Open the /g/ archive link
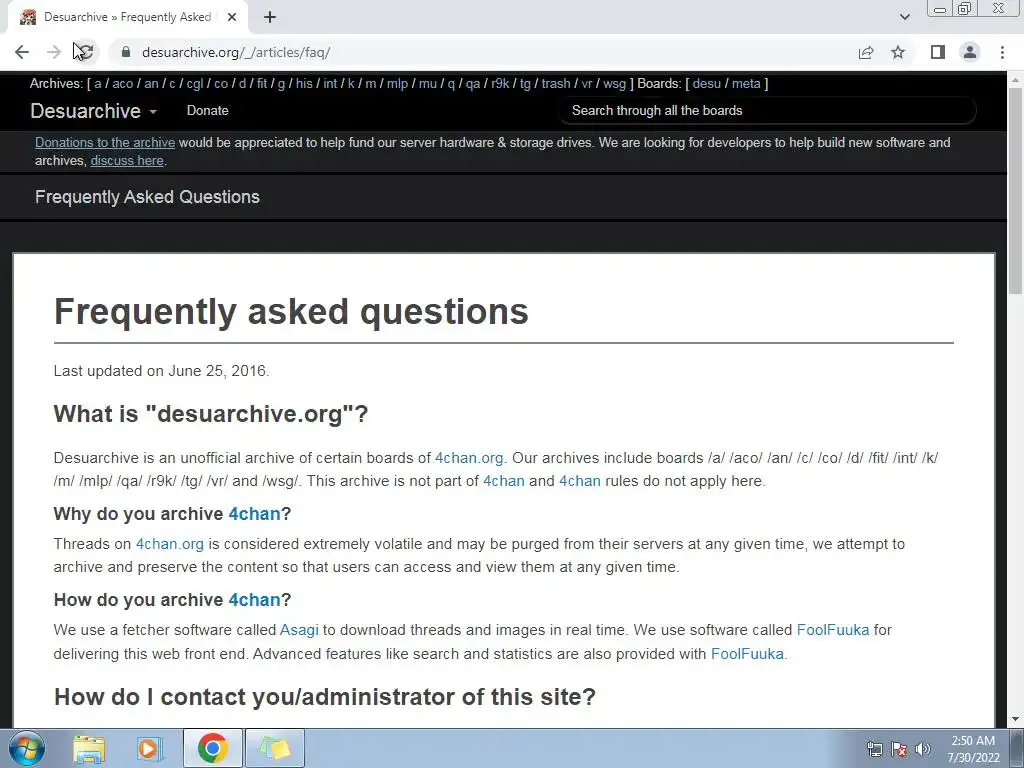The height and width of the screenshot is (768, 1024). point(281,84)
